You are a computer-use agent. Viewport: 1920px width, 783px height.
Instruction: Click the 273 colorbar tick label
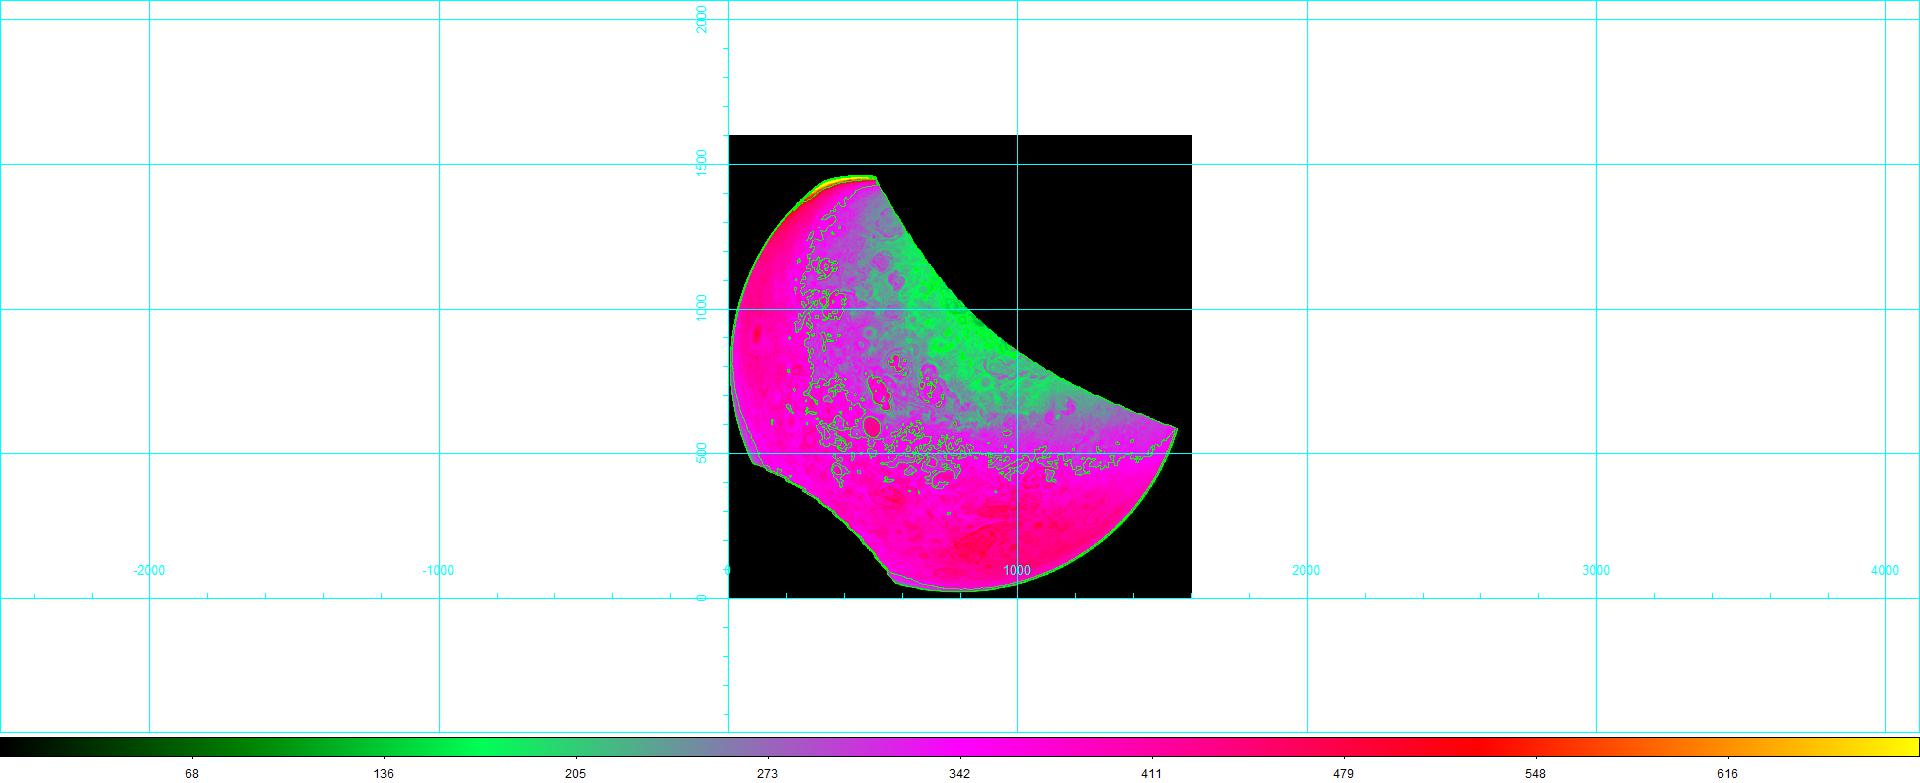(767, 773)
